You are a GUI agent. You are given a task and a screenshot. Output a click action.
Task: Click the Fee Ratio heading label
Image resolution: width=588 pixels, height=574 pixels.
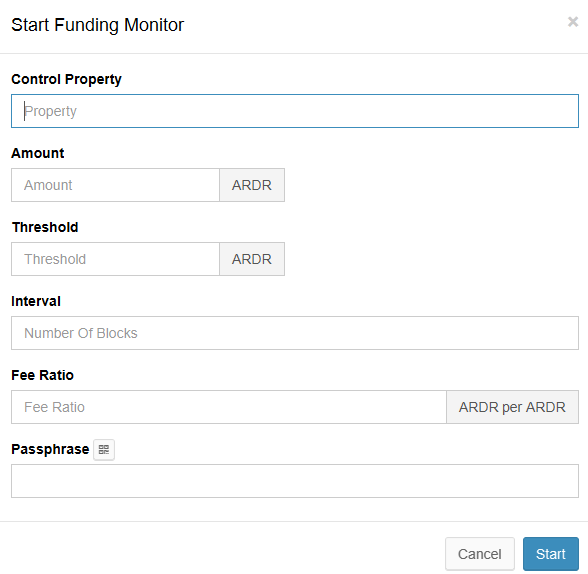click(42, 375)
